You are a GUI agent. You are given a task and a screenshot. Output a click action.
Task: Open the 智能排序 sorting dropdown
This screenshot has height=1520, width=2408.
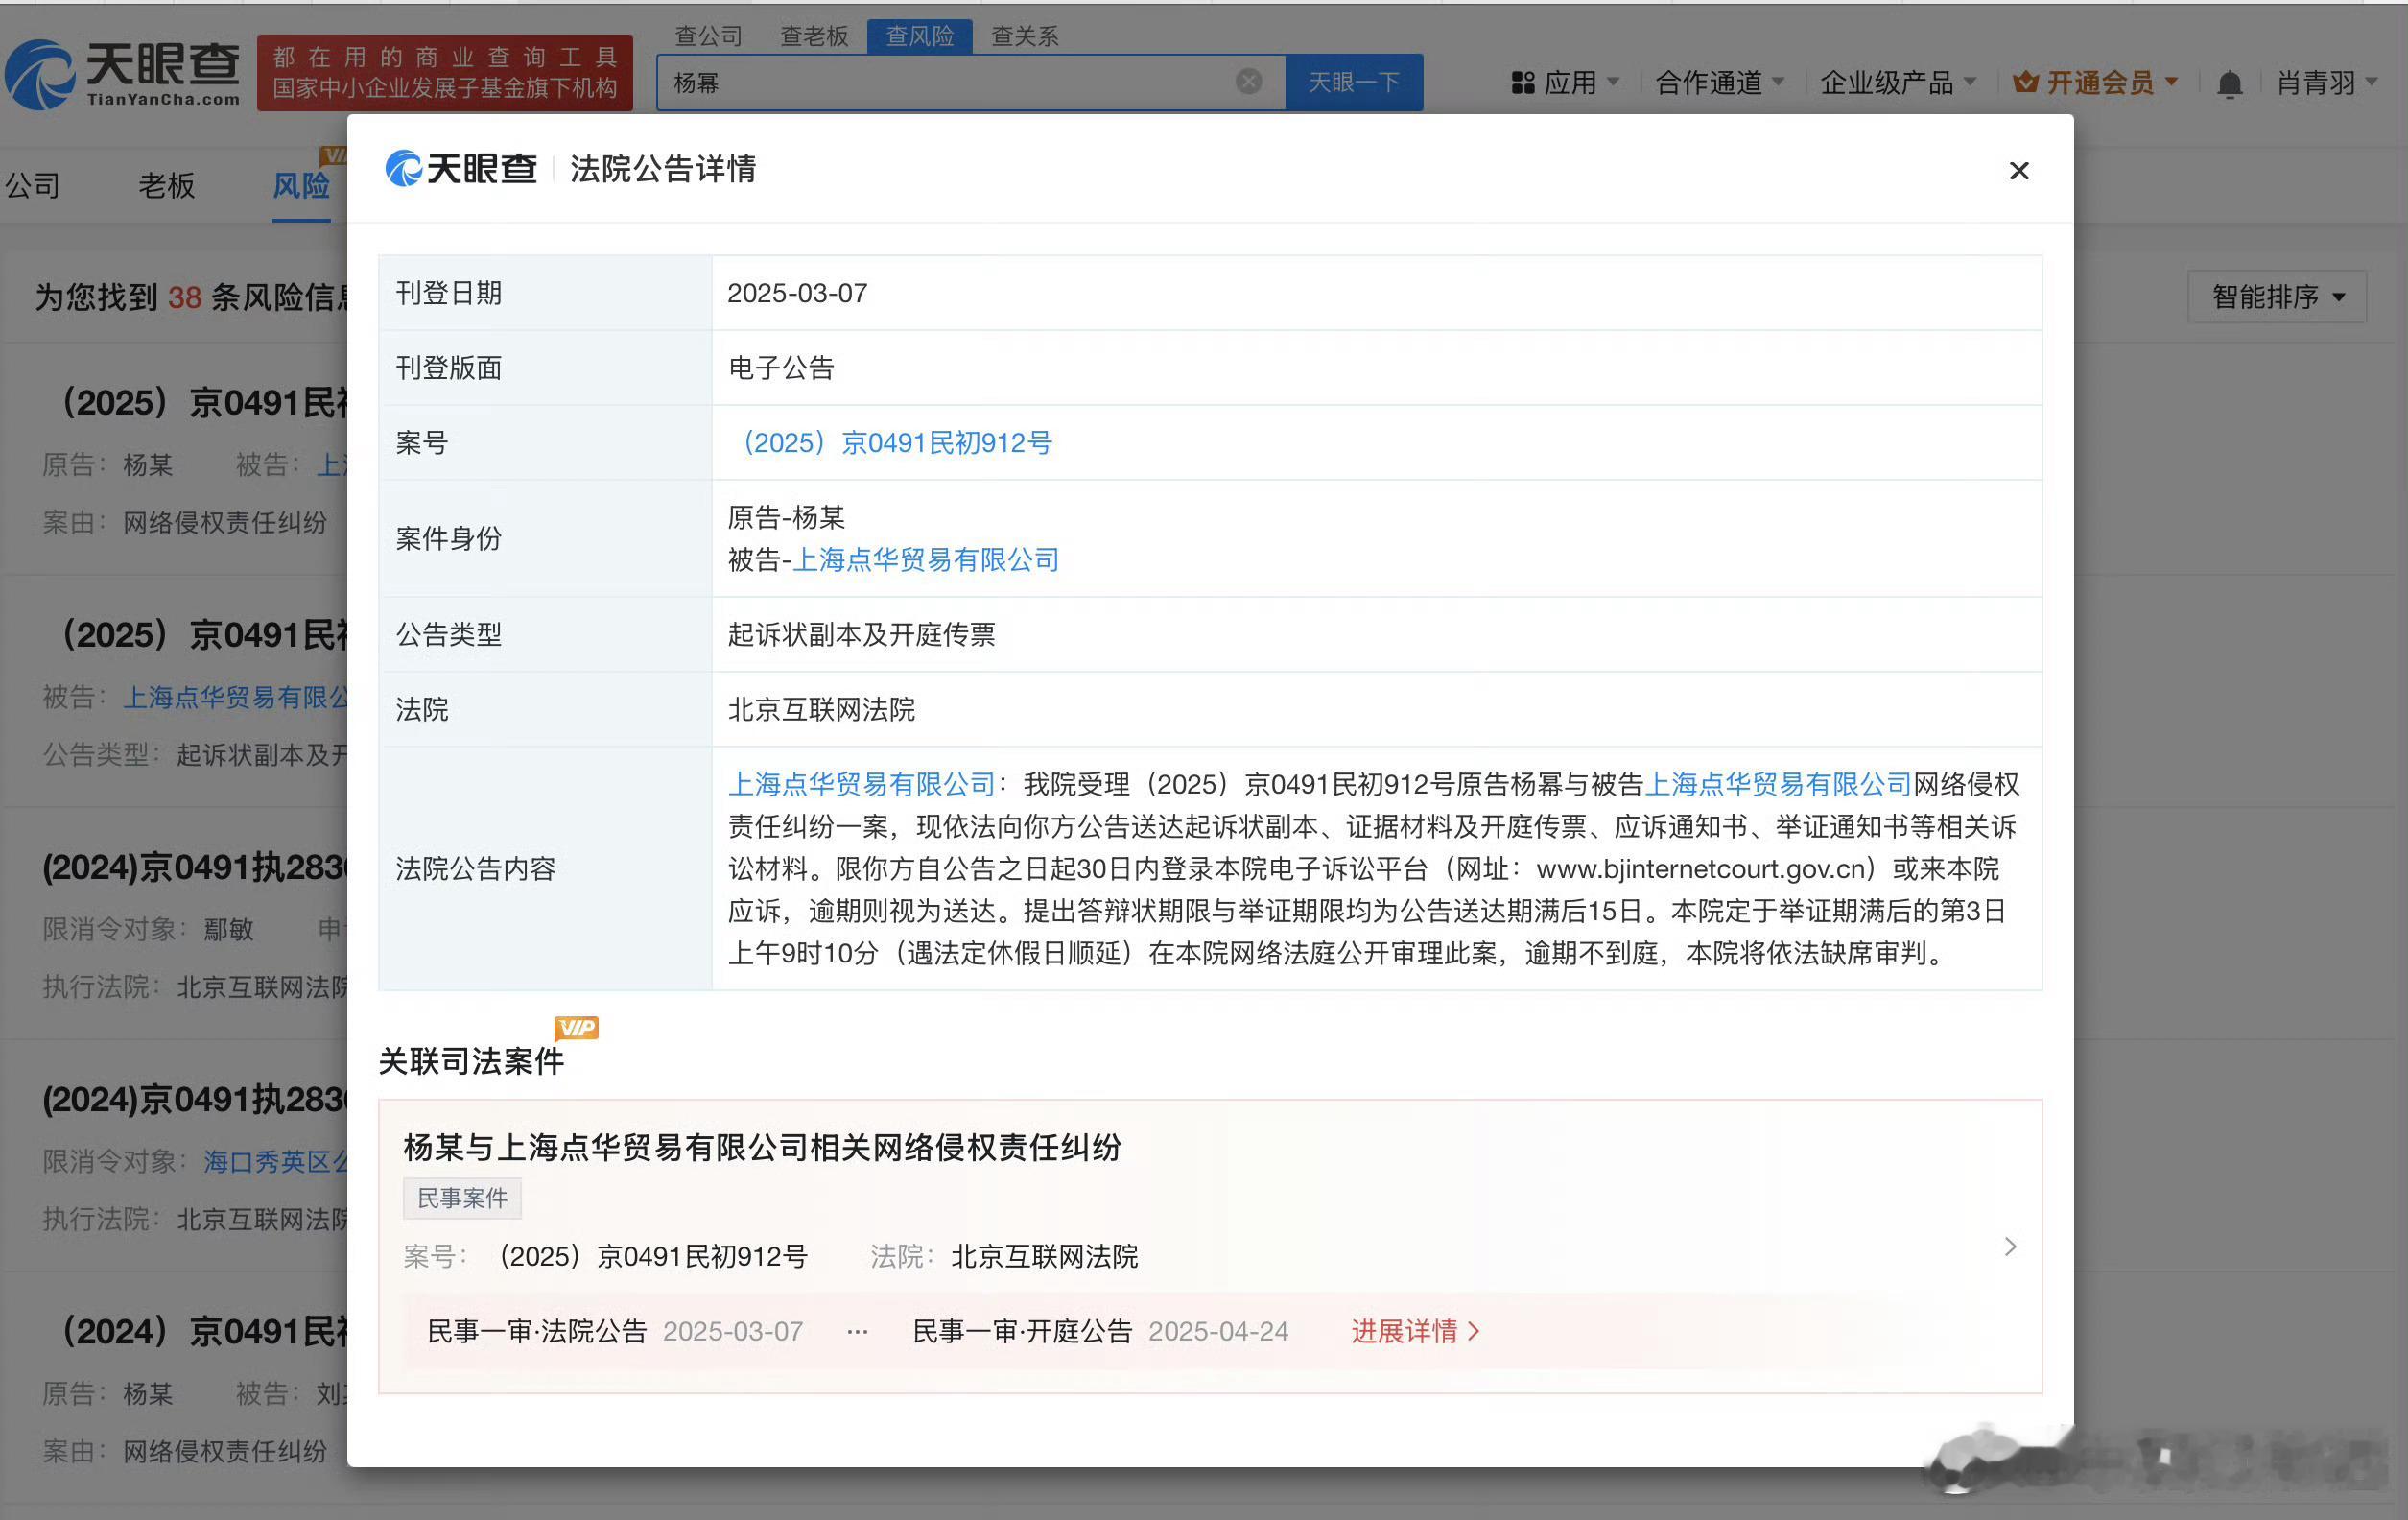click(x=2277, y=296)
